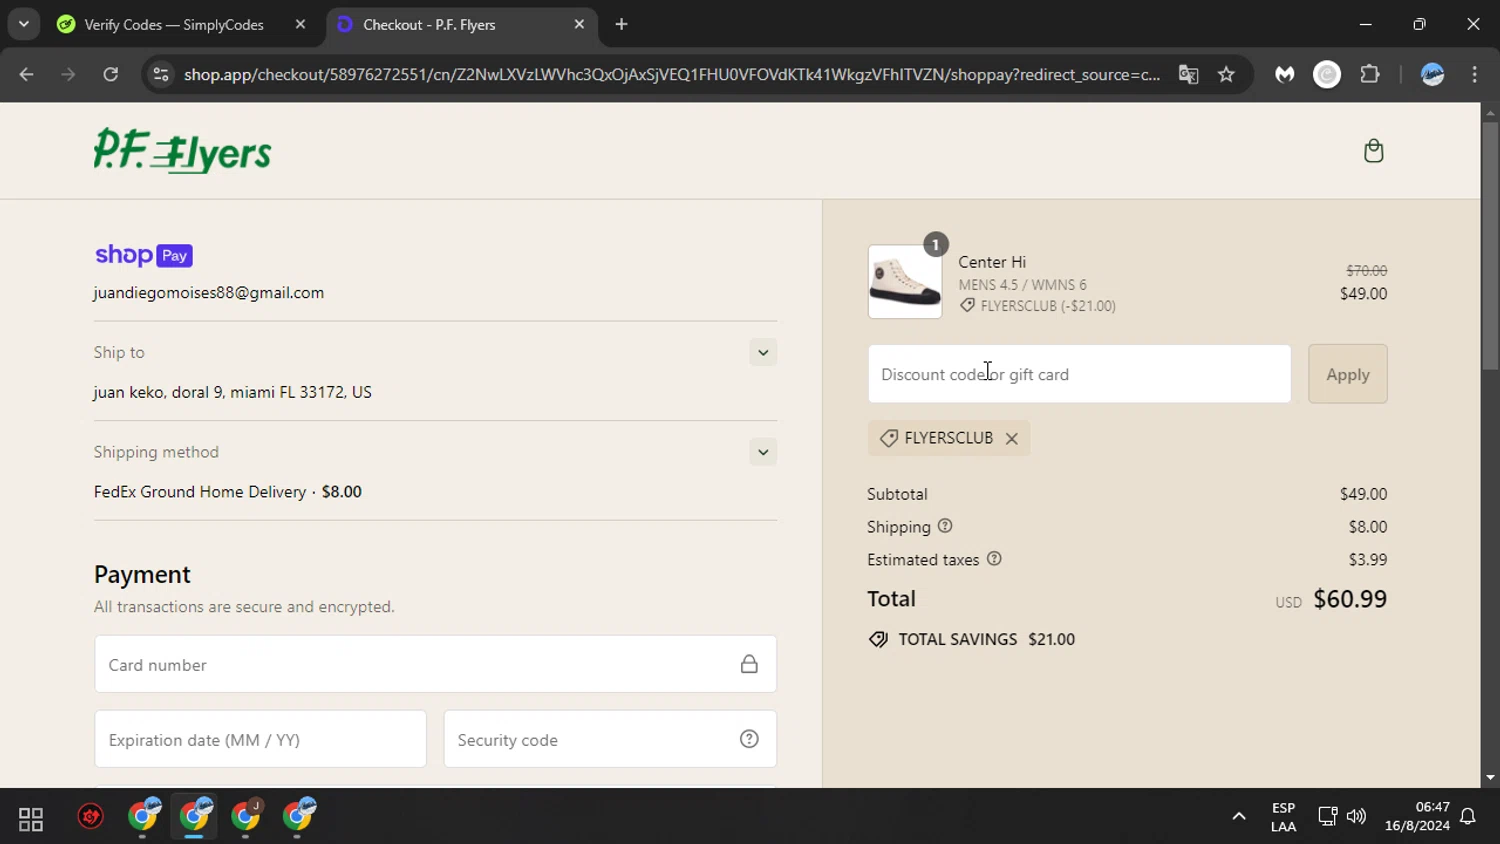The height and width of the screenshot is (844, 1500).
Task: Go back to the previous page
Action: coord(27,74)
